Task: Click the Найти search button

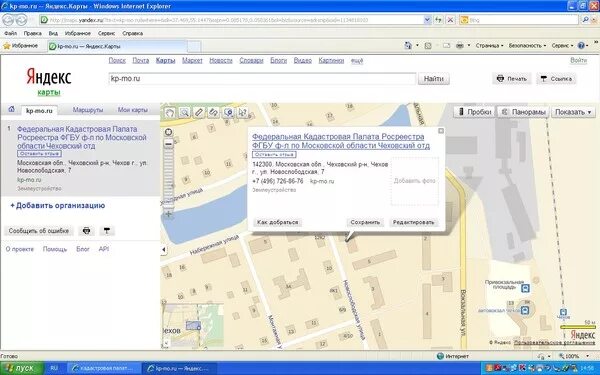Action: (x=434, y=79)
